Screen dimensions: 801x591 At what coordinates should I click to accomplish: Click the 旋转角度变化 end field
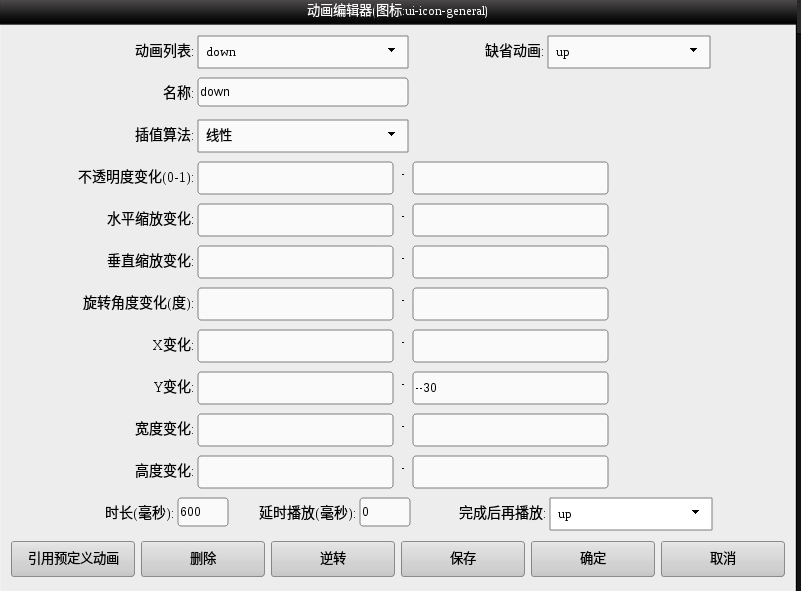(510, 303)
